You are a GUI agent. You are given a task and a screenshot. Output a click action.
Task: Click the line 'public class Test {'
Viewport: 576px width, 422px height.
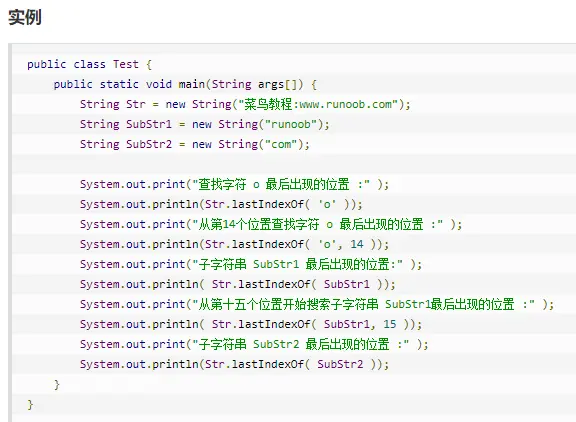[x=89, y=64]
